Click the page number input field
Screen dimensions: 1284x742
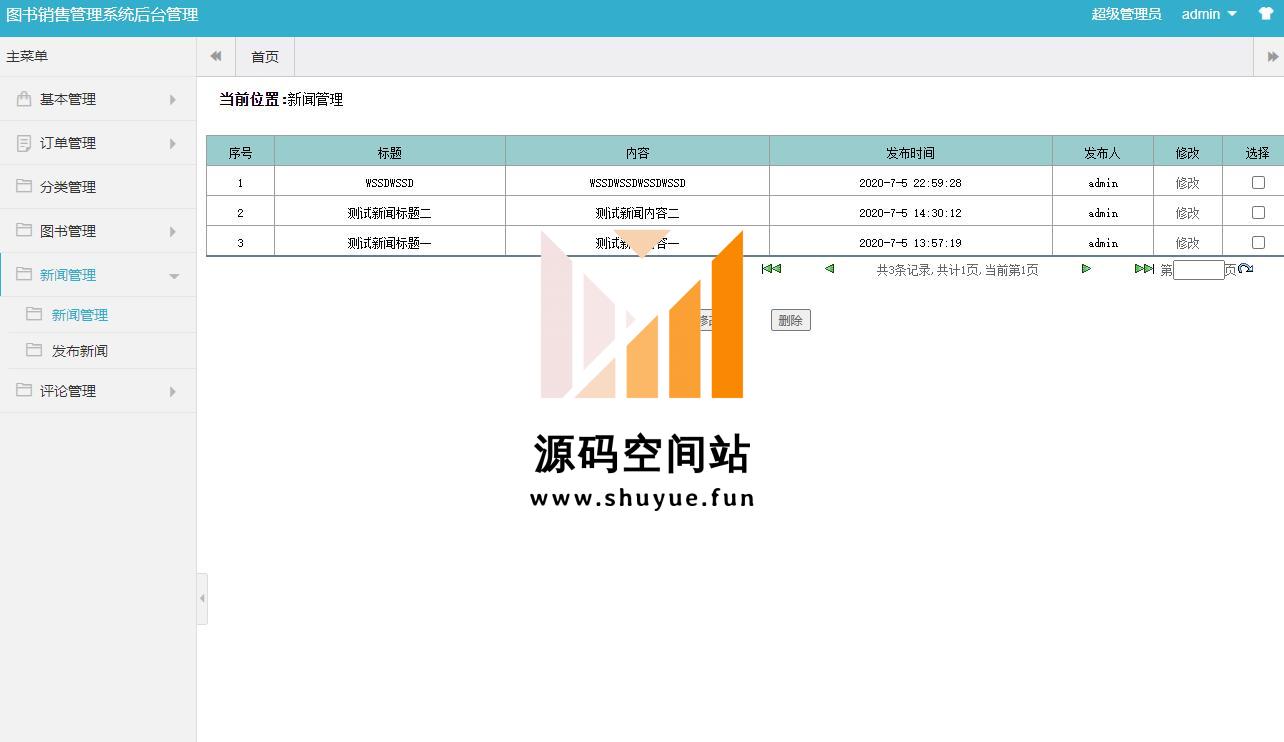[x=1199, y=270]
